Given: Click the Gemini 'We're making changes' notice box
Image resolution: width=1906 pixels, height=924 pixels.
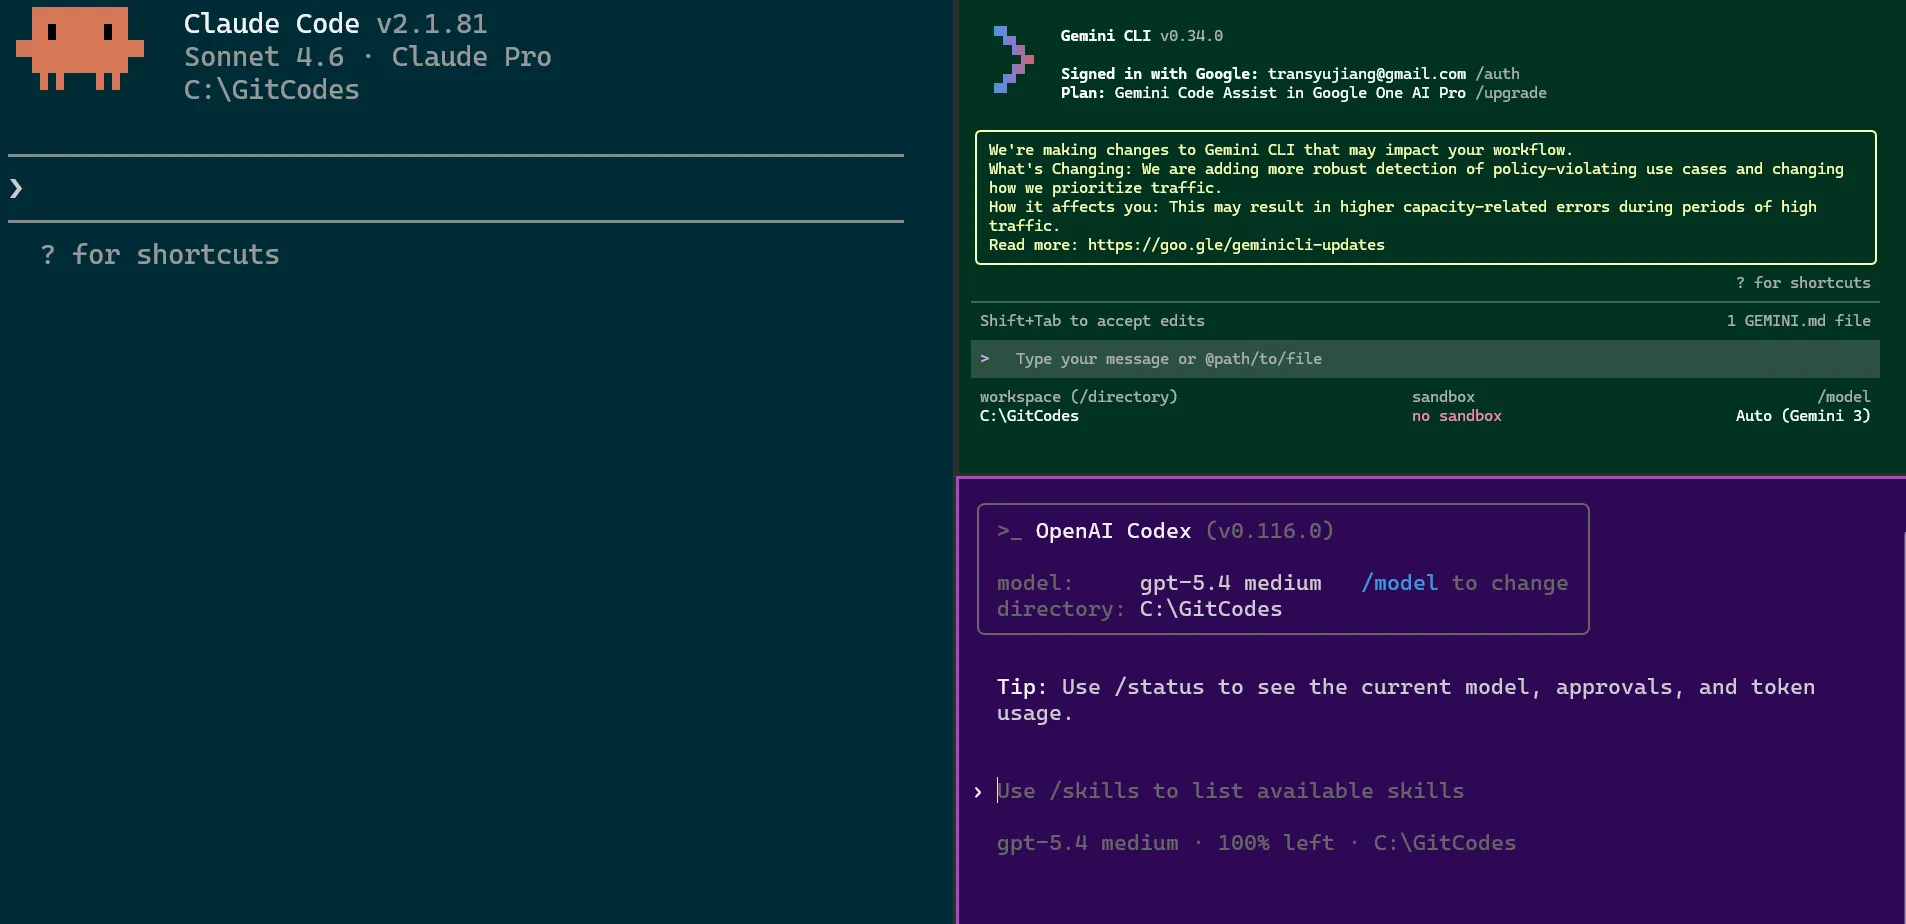Looking at the screenshot, I should tap(1425, 197).
